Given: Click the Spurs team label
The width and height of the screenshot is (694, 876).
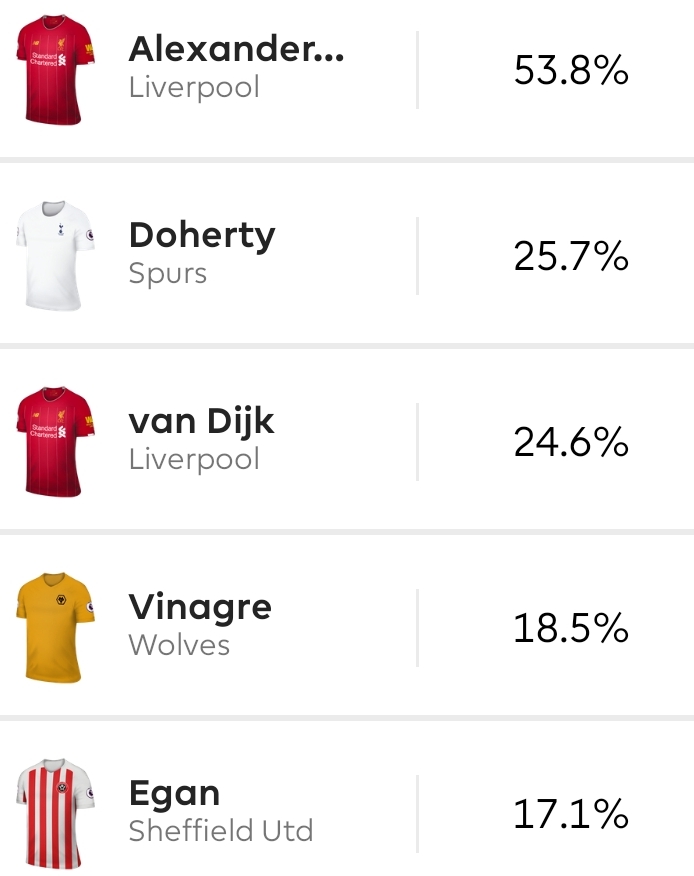Looking at the screenshot, I should 168,274.
